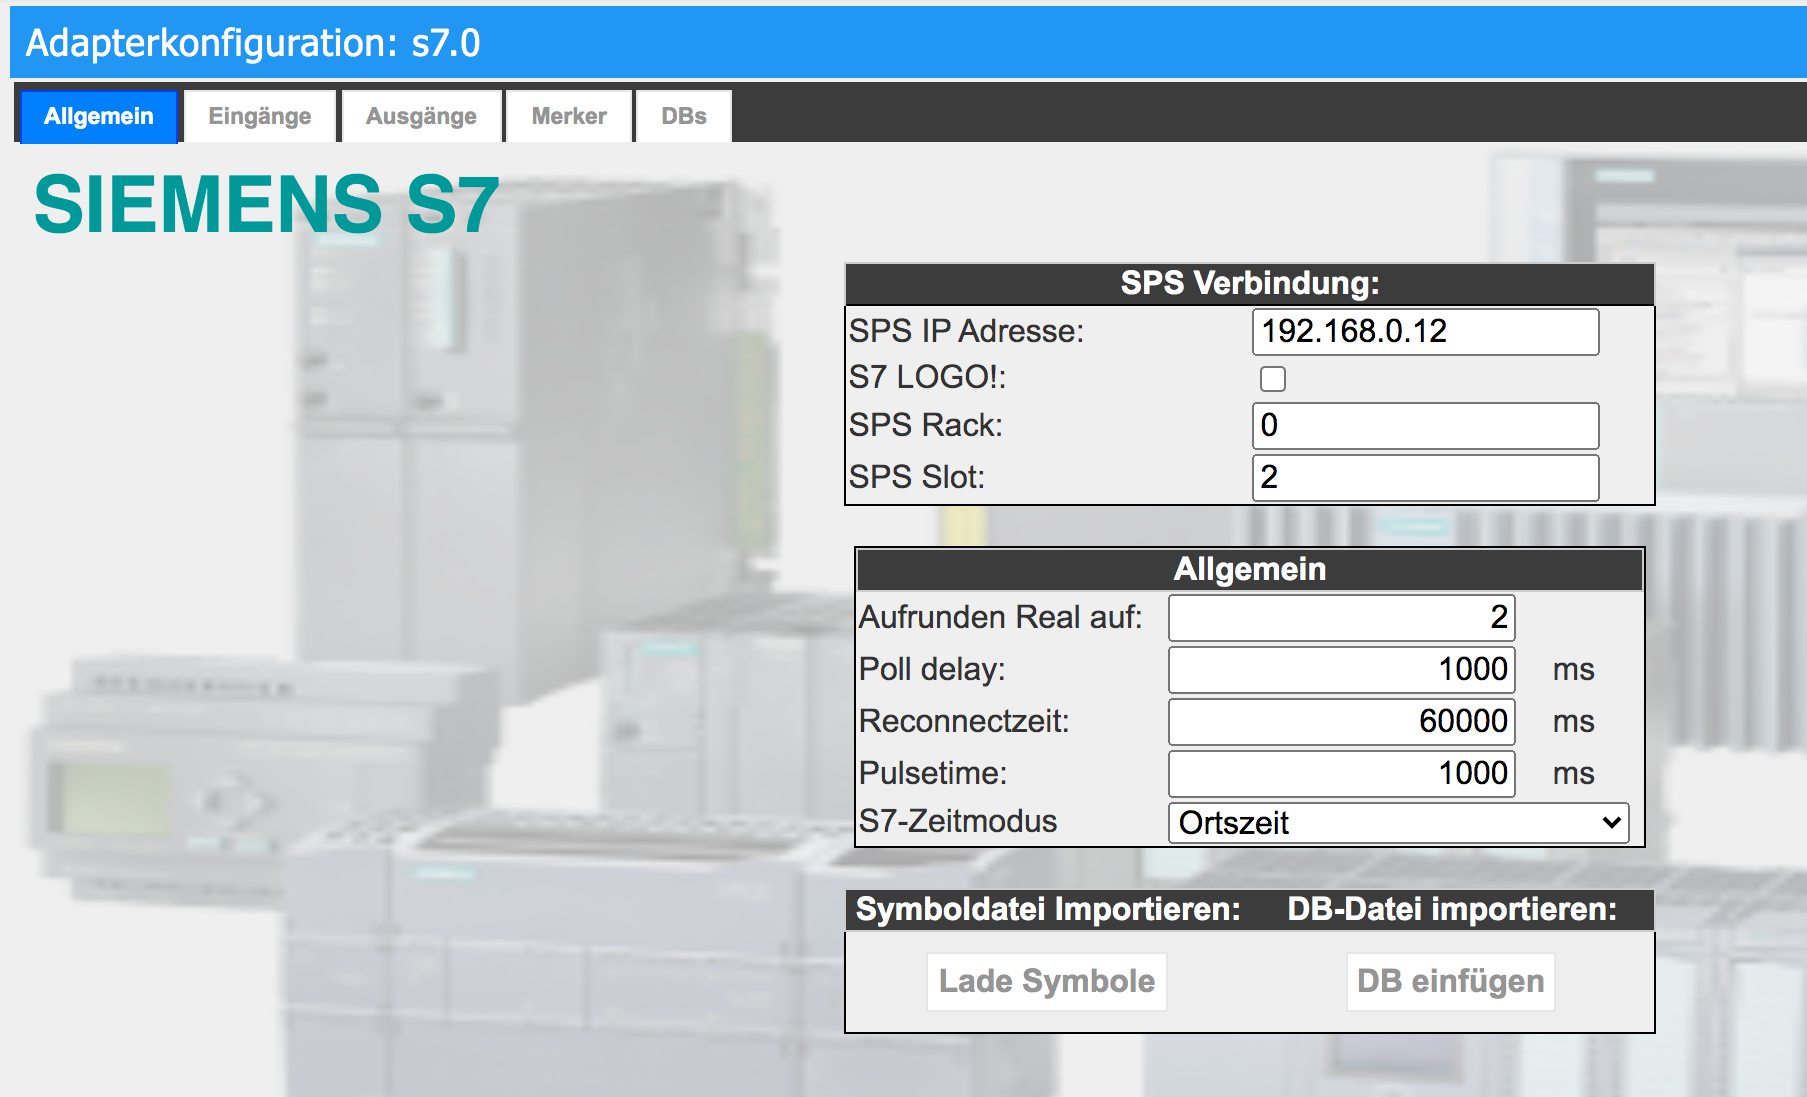Screen dimensions: 1807x1097
Task: Click the Reconnectzeit label
Action: pyautogui.click(x=964, y=721)
